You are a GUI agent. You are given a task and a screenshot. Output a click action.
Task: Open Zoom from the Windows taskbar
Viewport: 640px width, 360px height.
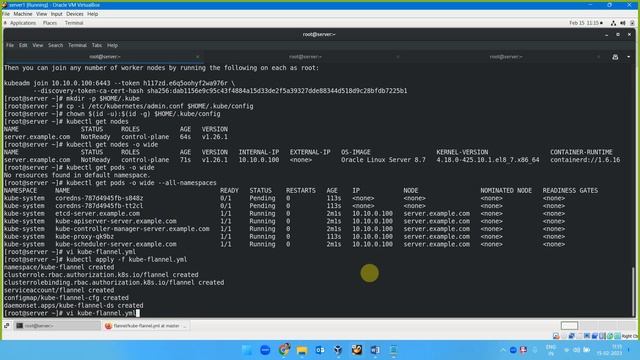coord(265,350)
